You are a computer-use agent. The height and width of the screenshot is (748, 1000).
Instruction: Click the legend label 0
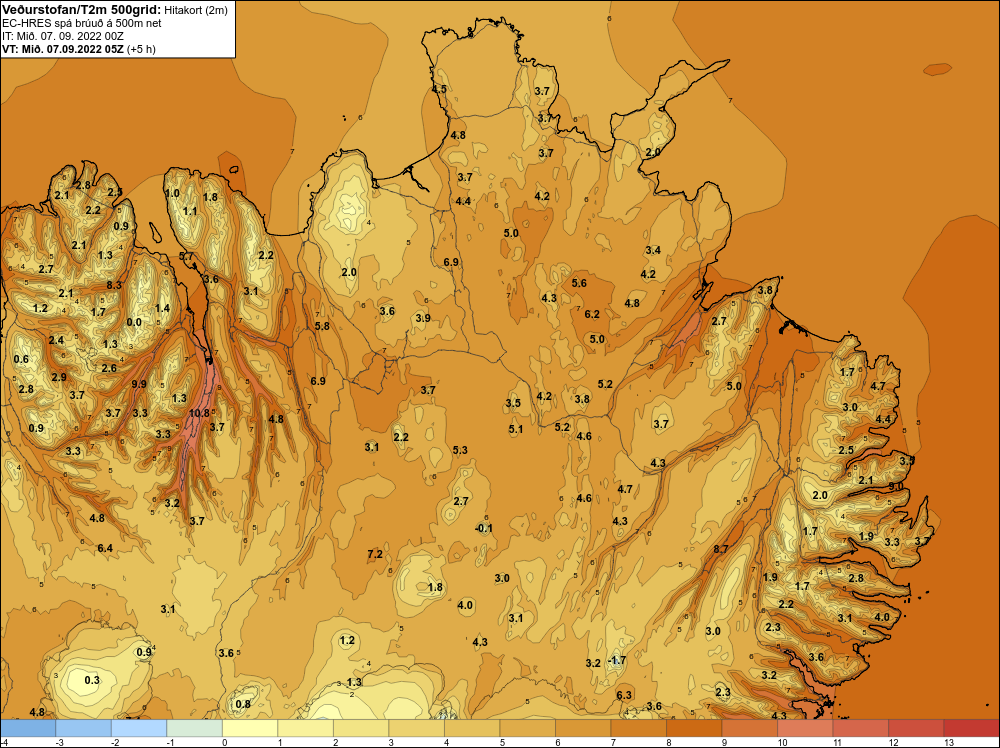224,742
